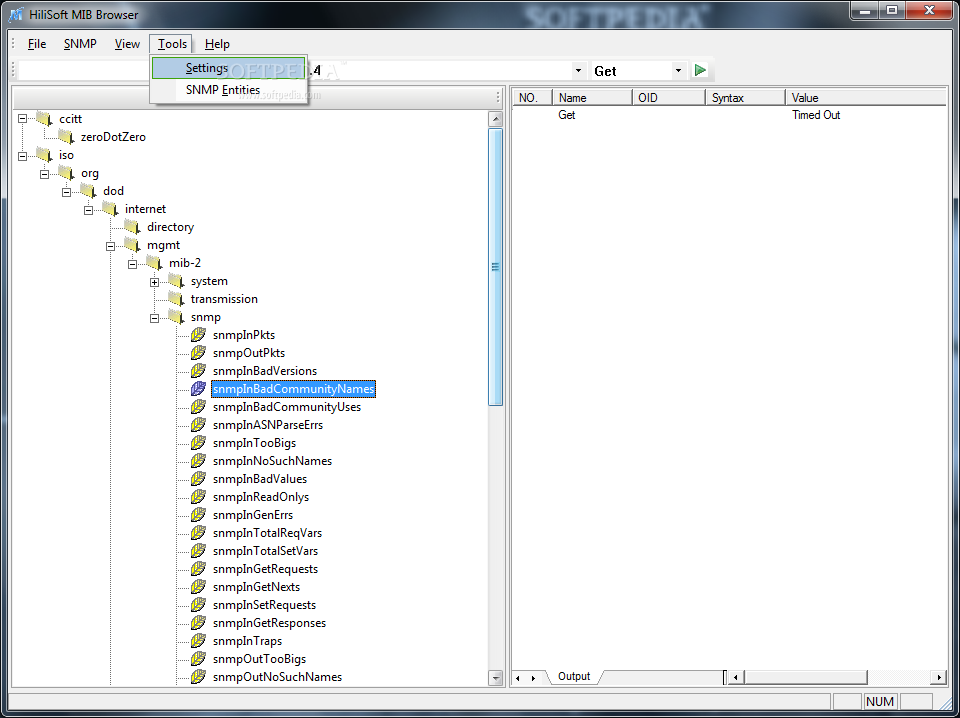Click the zeroDotZero folder icon
Screen dimensions: 960x718
click(x=66, y=136)
